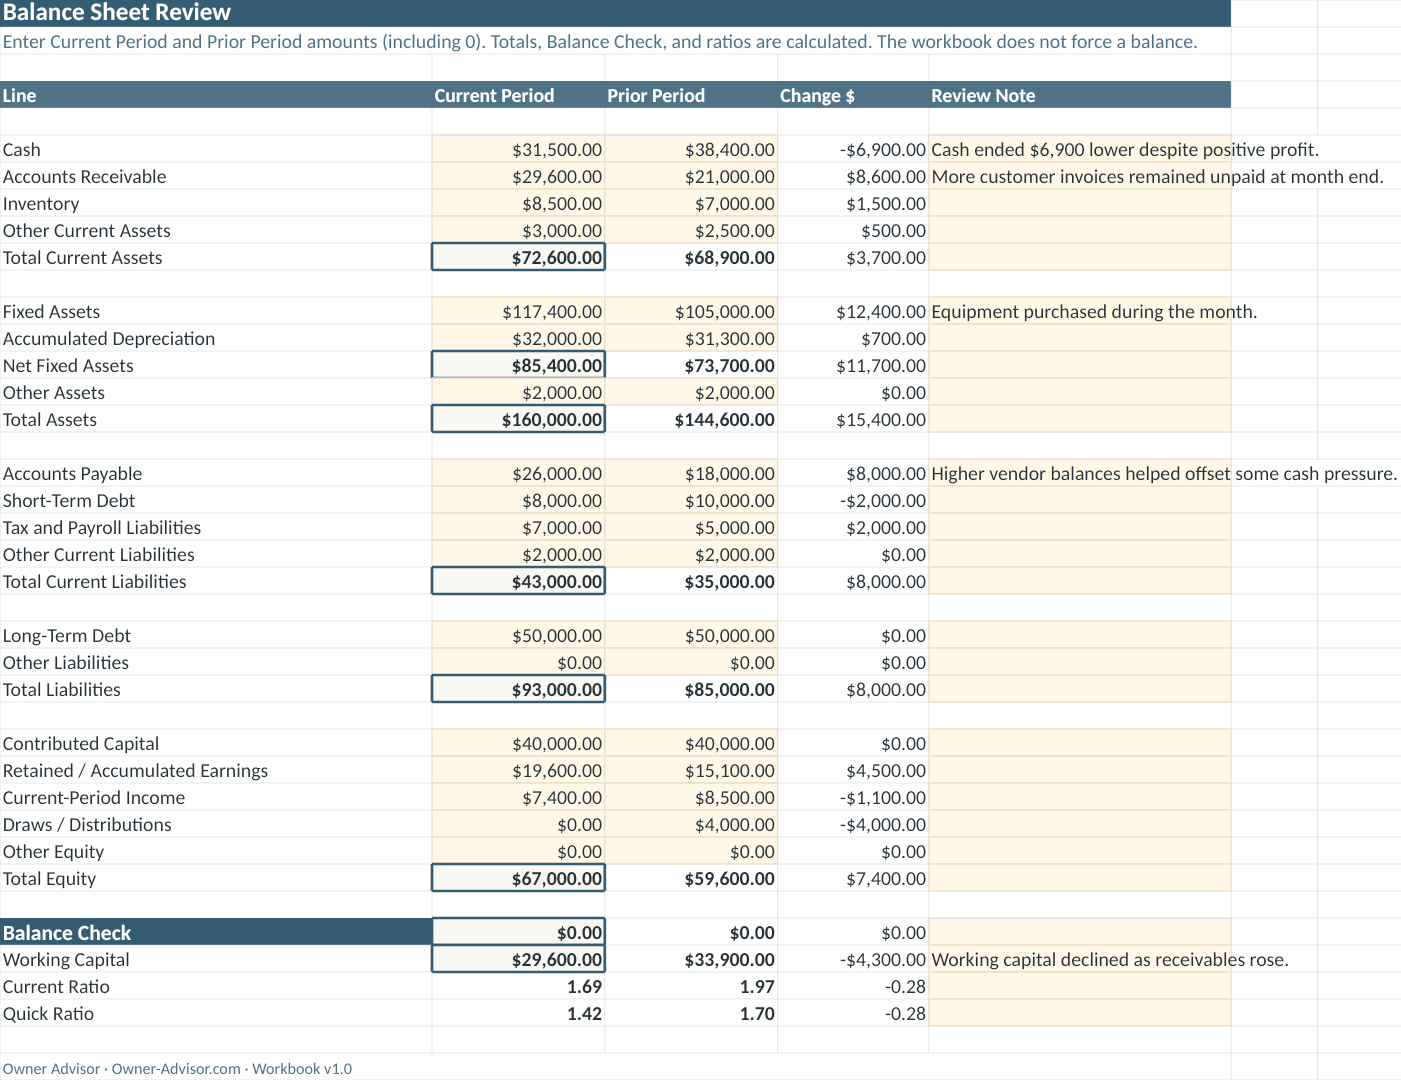Select Working Capital current value $29,600.00
Viewport: 1401px width, 1080px height.
[518, 959]
